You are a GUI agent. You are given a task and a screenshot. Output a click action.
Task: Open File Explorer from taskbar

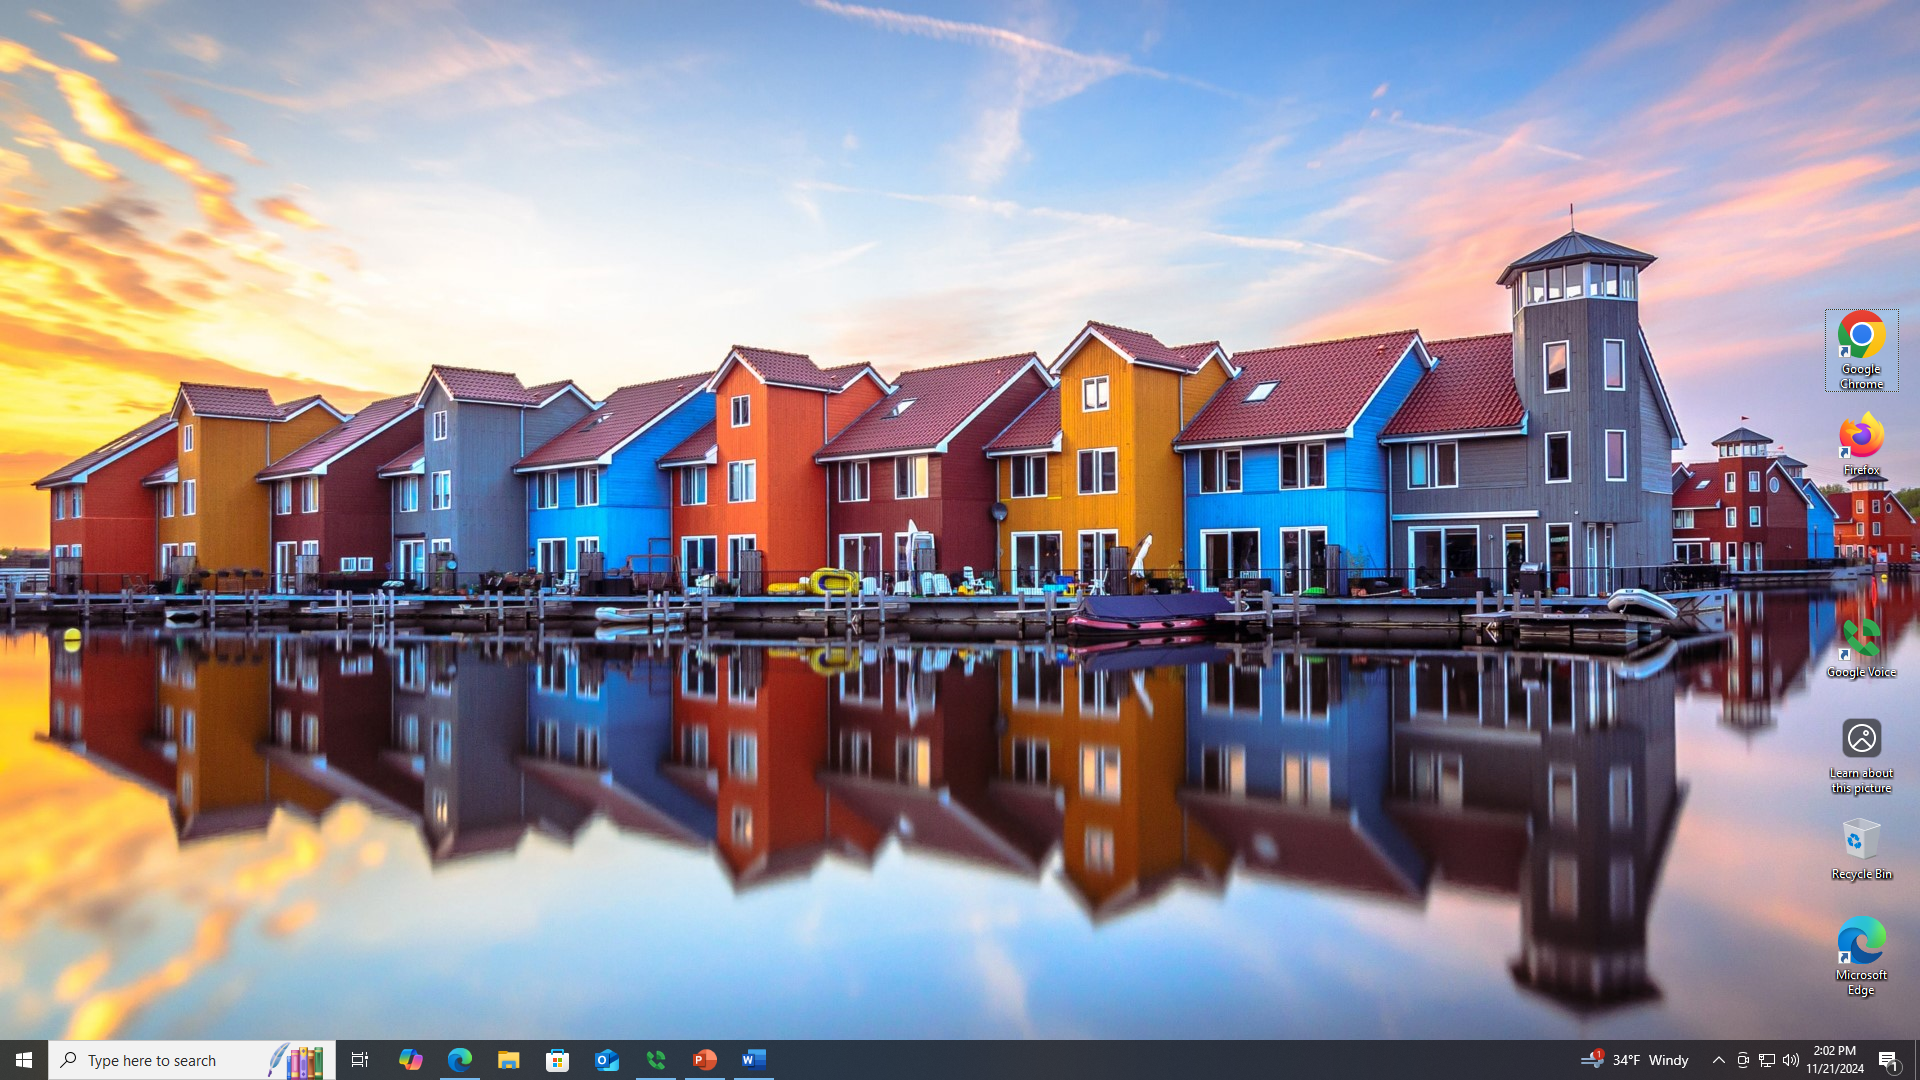[508, 1060]
